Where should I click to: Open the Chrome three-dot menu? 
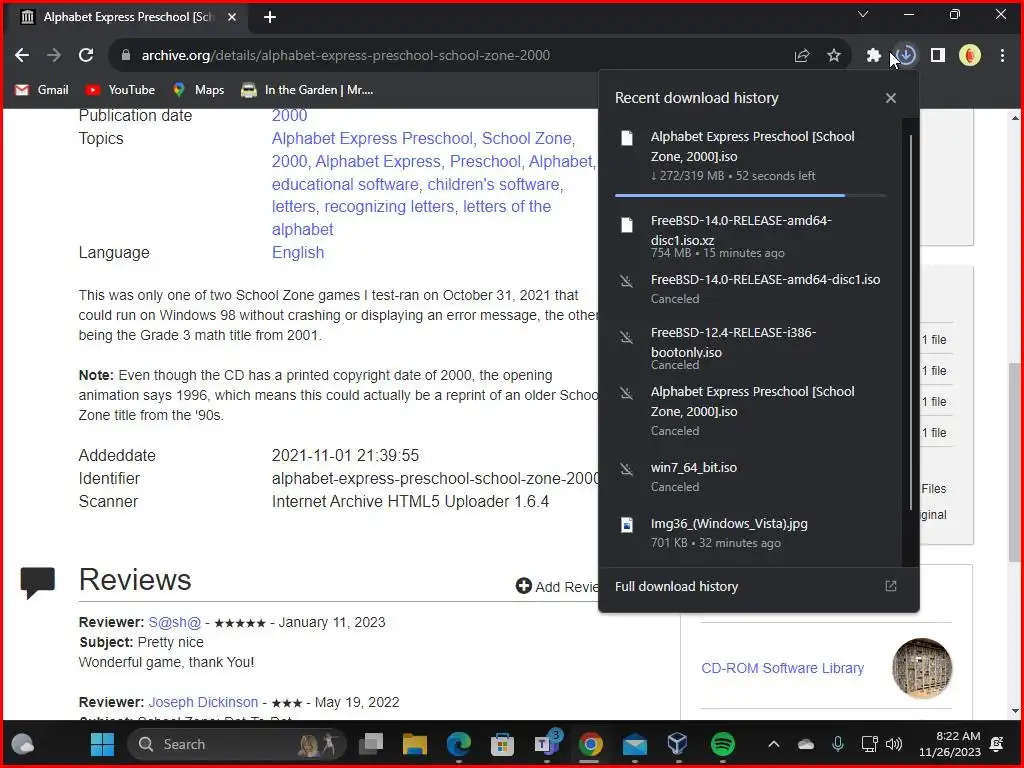pos(1002,56)
